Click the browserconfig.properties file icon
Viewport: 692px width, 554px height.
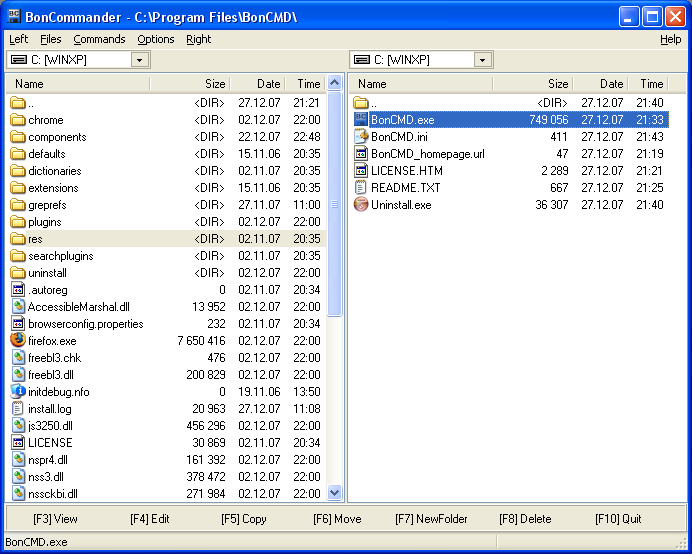[x=18, y=324]
